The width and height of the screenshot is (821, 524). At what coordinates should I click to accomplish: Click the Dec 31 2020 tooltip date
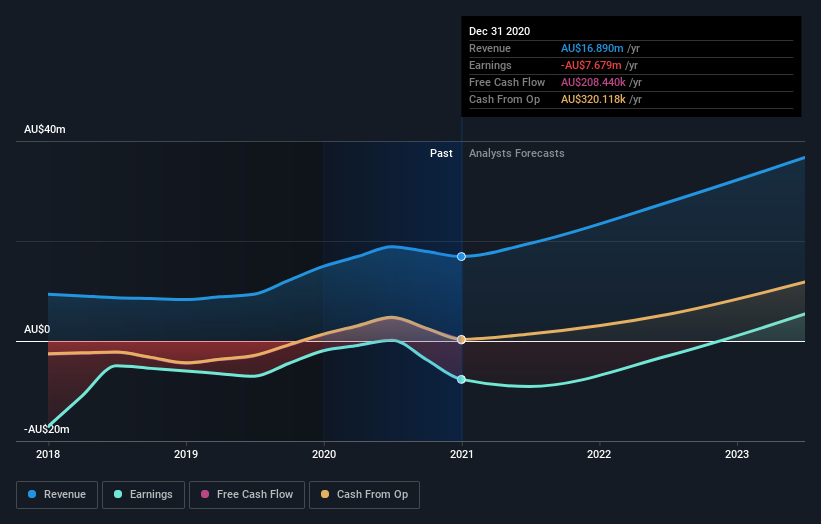tap(500, 31)
